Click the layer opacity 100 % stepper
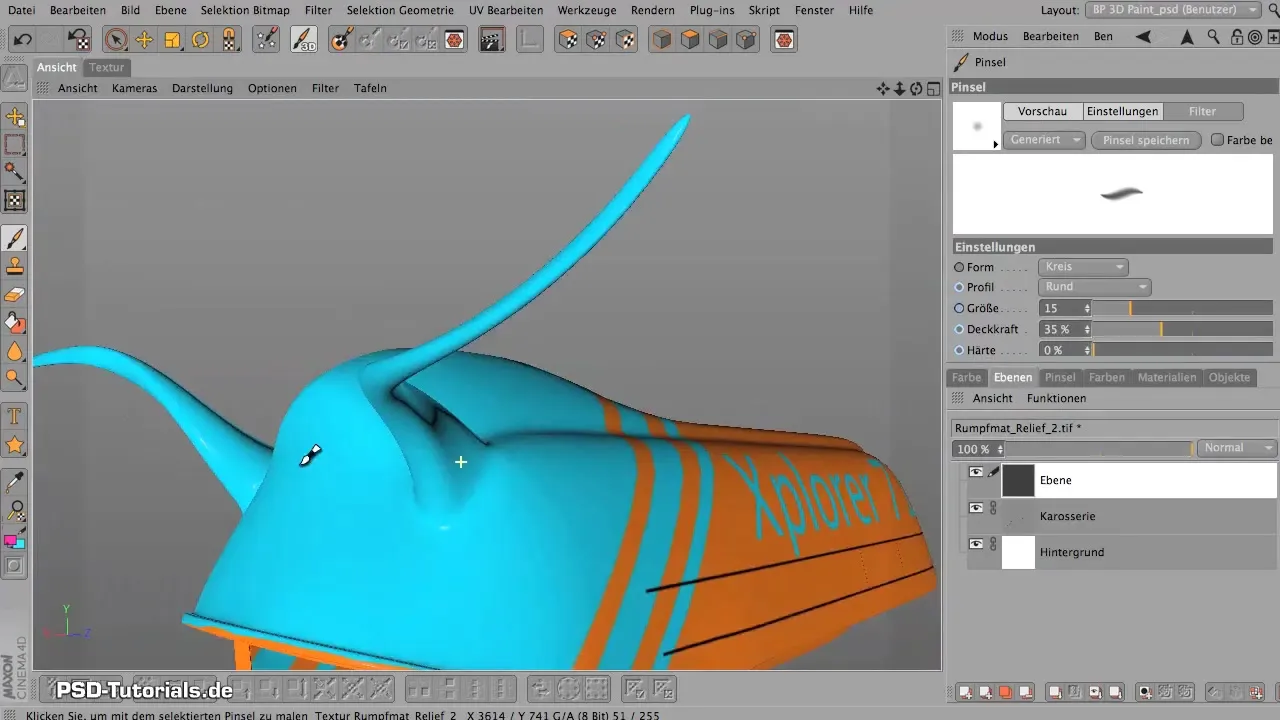Viewport: 1280px width, 720px height. [x=1000, y=449]
